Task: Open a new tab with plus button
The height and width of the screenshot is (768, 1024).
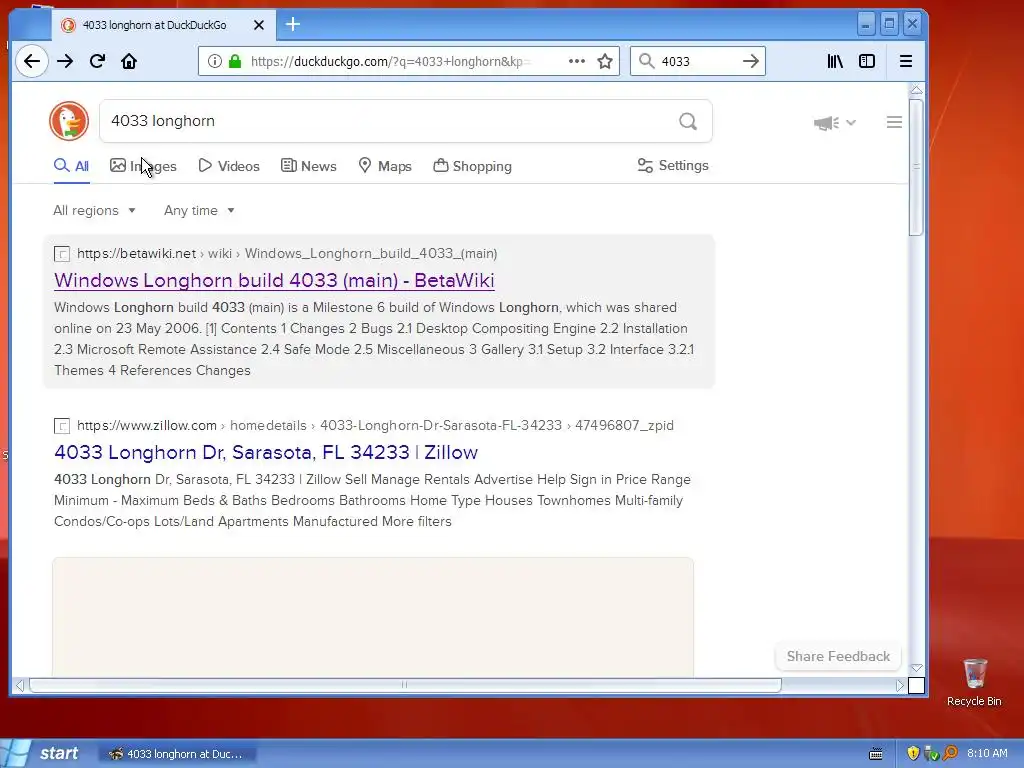Action: click(293, 25)
